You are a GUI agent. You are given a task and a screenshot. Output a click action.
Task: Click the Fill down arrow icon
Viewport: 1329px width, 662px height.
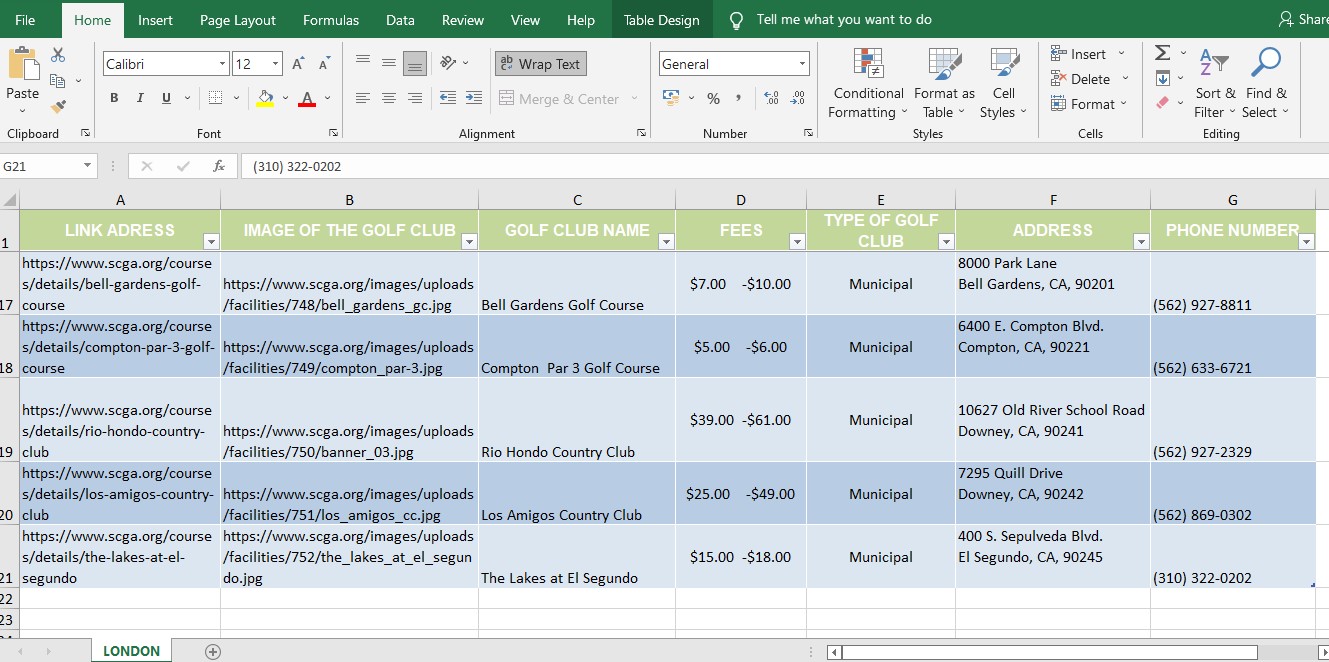(1162, 78)
